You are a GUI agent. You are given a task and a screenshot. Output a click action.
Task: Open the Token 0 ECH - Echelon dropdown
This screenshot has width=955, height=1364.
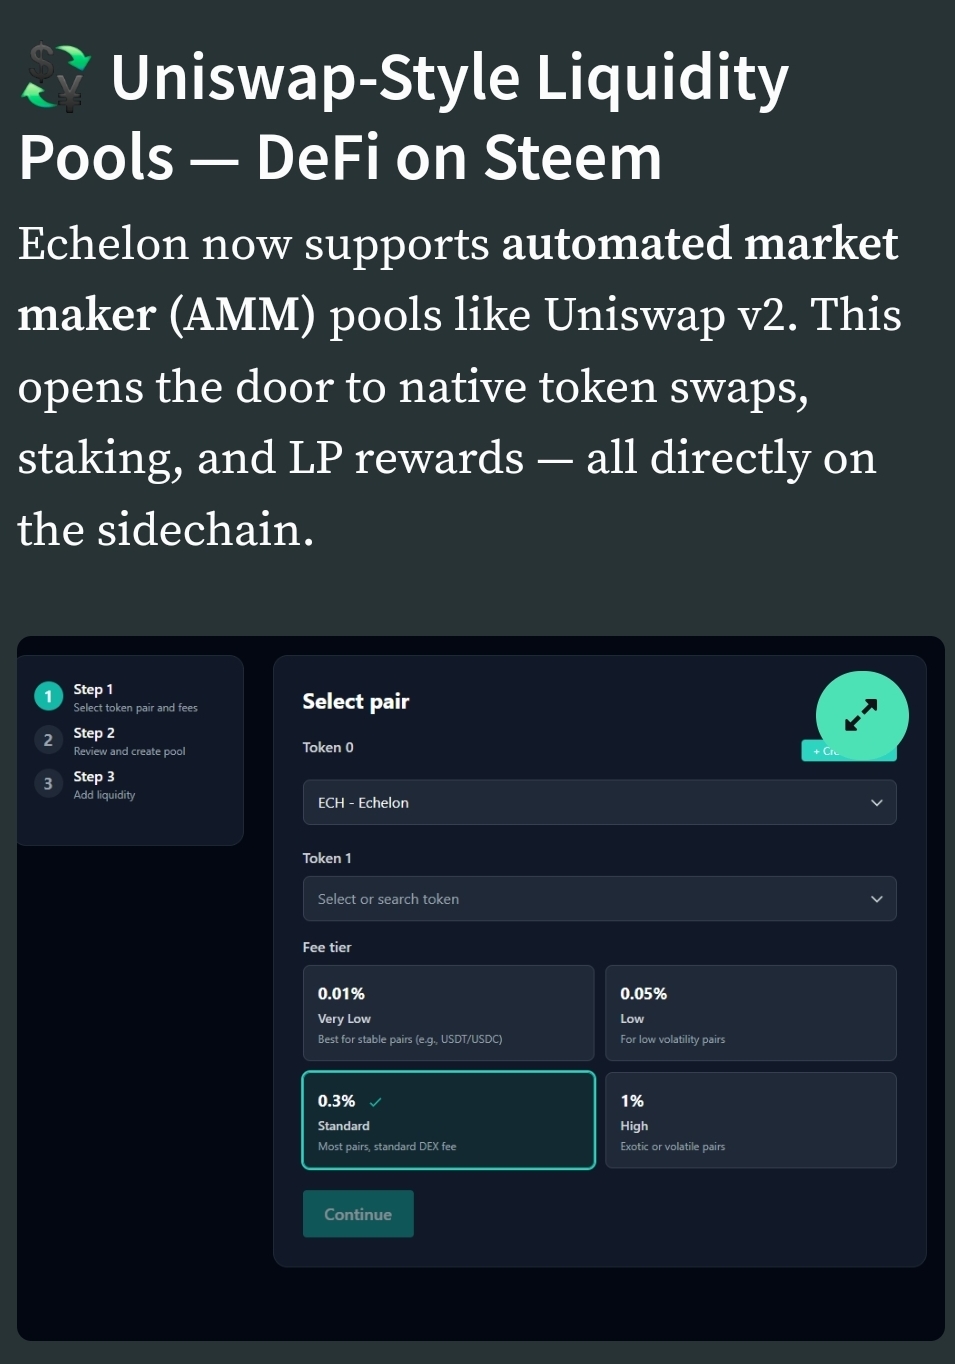click(599, 802)
